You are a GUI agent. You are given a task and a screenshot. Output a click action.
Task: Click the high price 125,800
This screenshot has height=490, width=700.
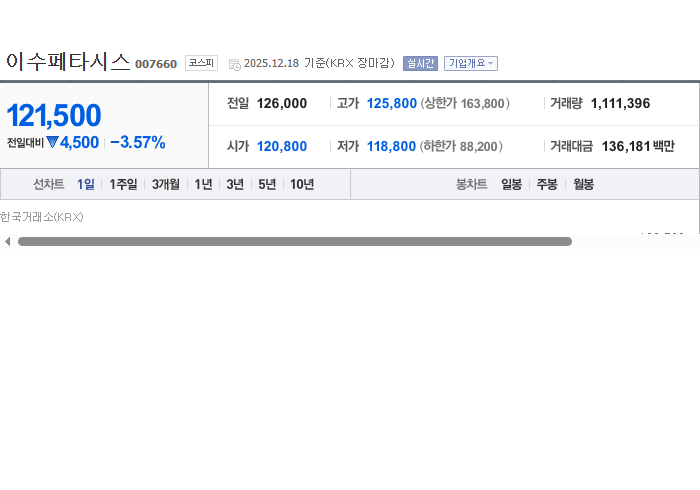point(392,104)
